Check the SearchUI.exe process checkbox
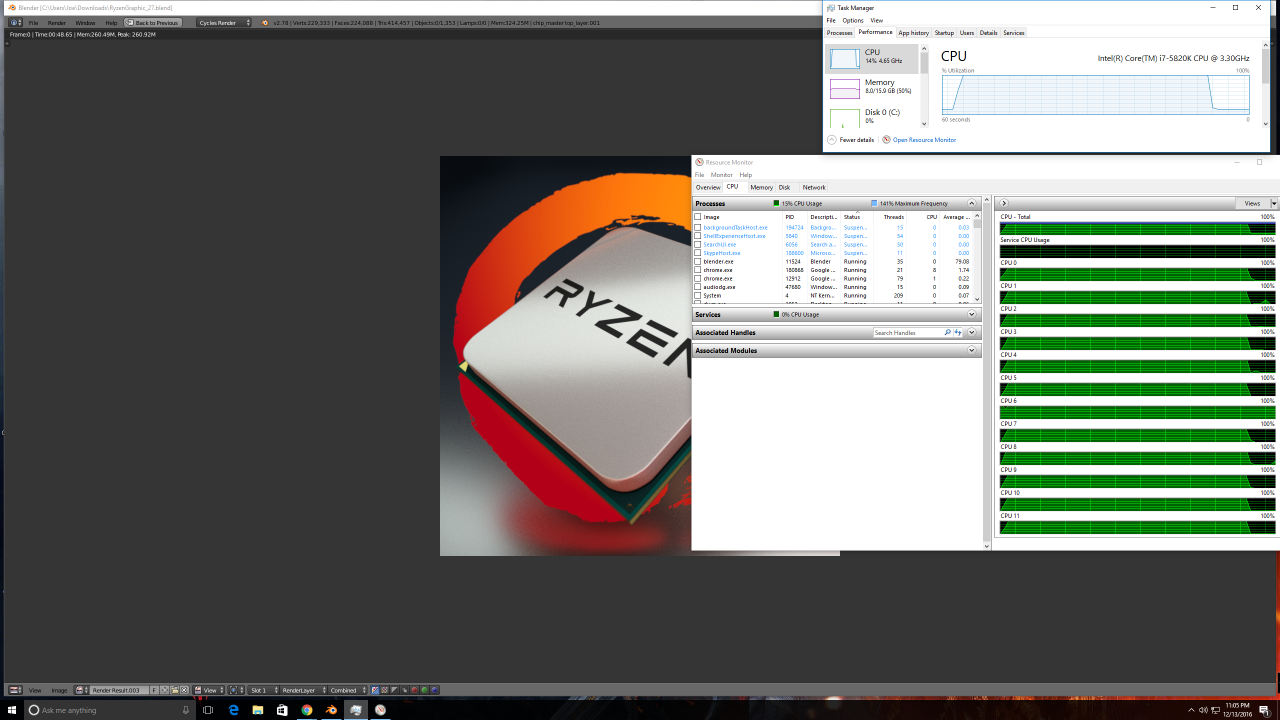The height and width of the screenshot is (720, 1280). click(x=698, y=245)
